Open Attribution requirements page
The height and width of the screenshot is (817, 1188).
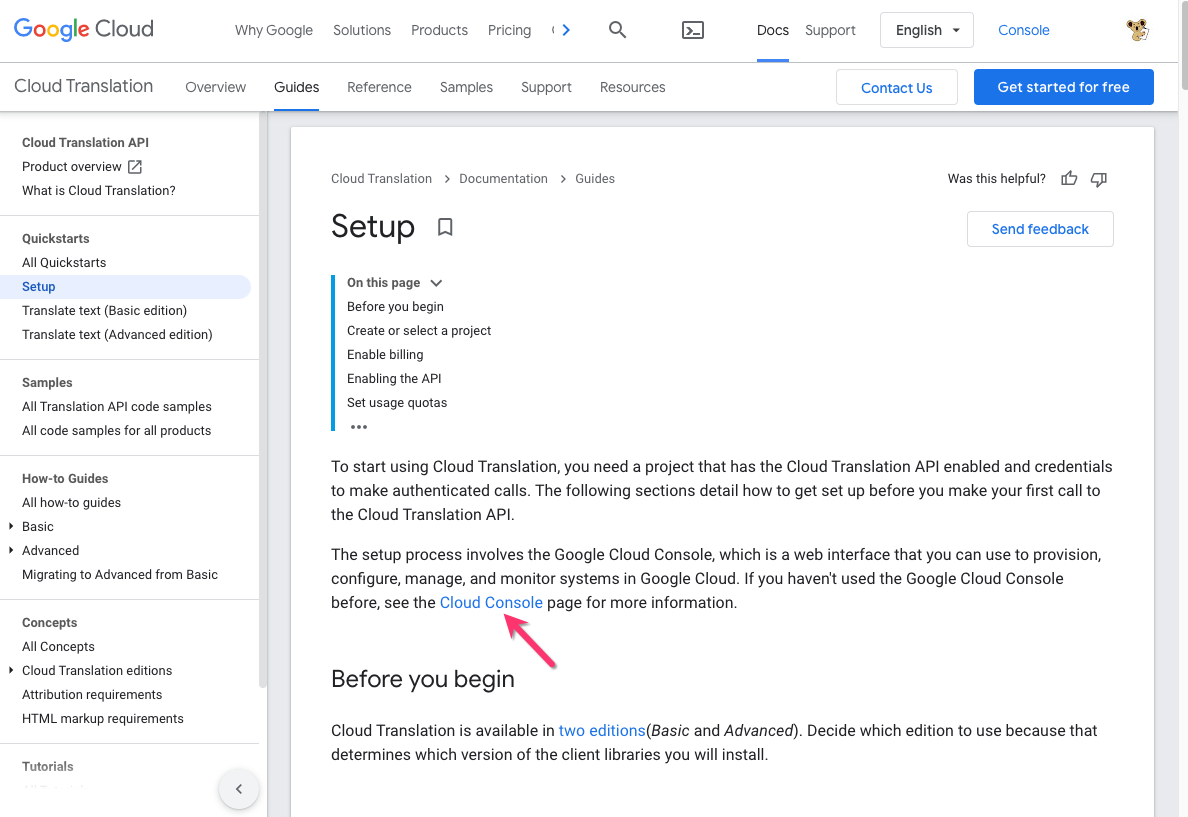(x=92, y=694)
